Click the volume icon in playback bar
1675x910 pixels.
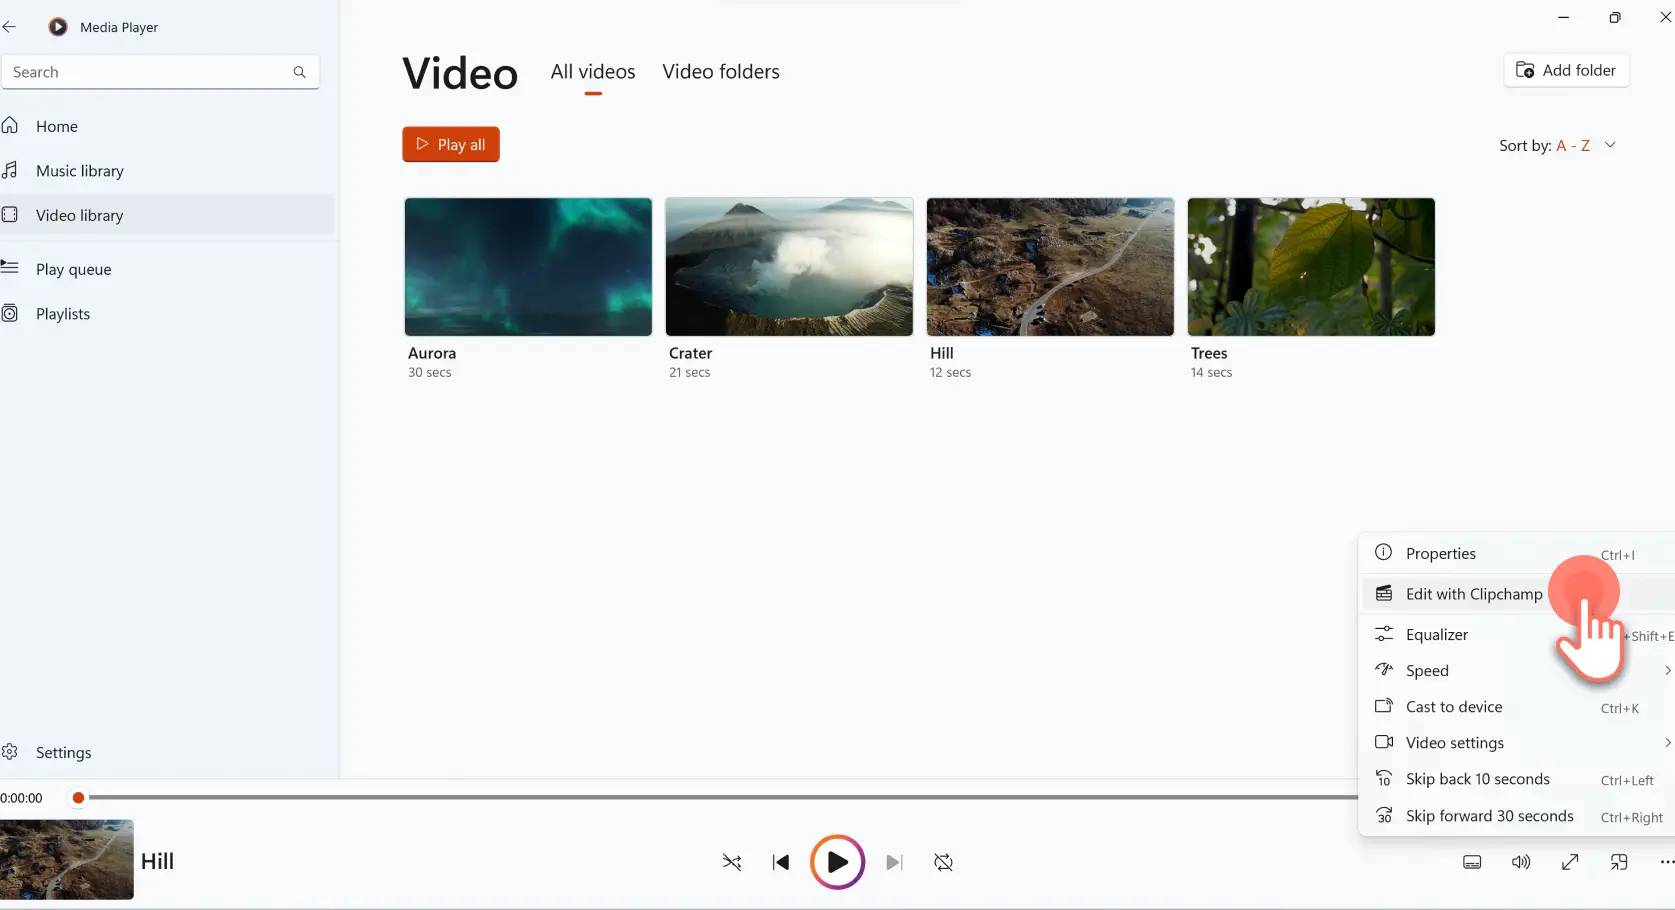tap(1521, 862)
